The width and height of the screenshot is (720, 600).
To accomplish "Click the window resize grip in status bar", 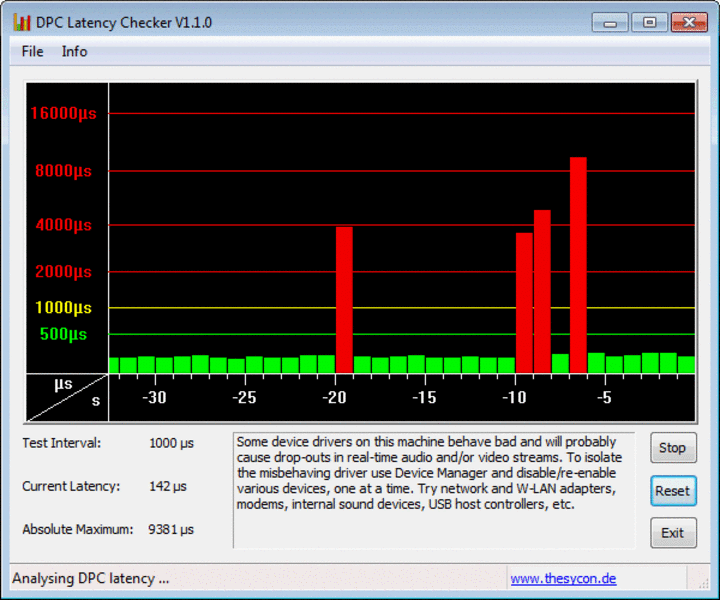I will coord(703,583).
